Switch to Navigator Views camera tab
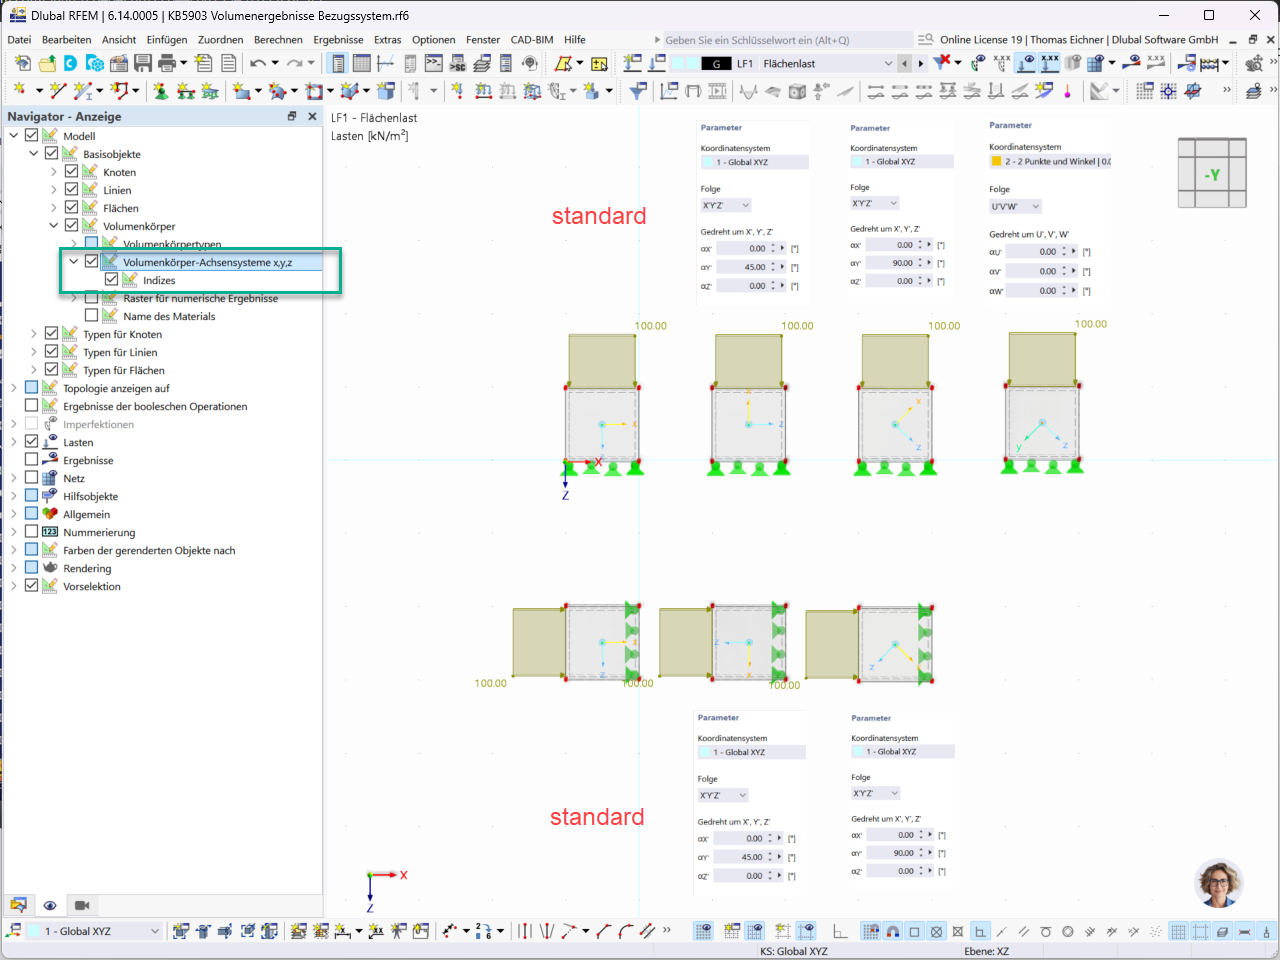Screen dimensions: 1280x960 click(x=82, y=905)
